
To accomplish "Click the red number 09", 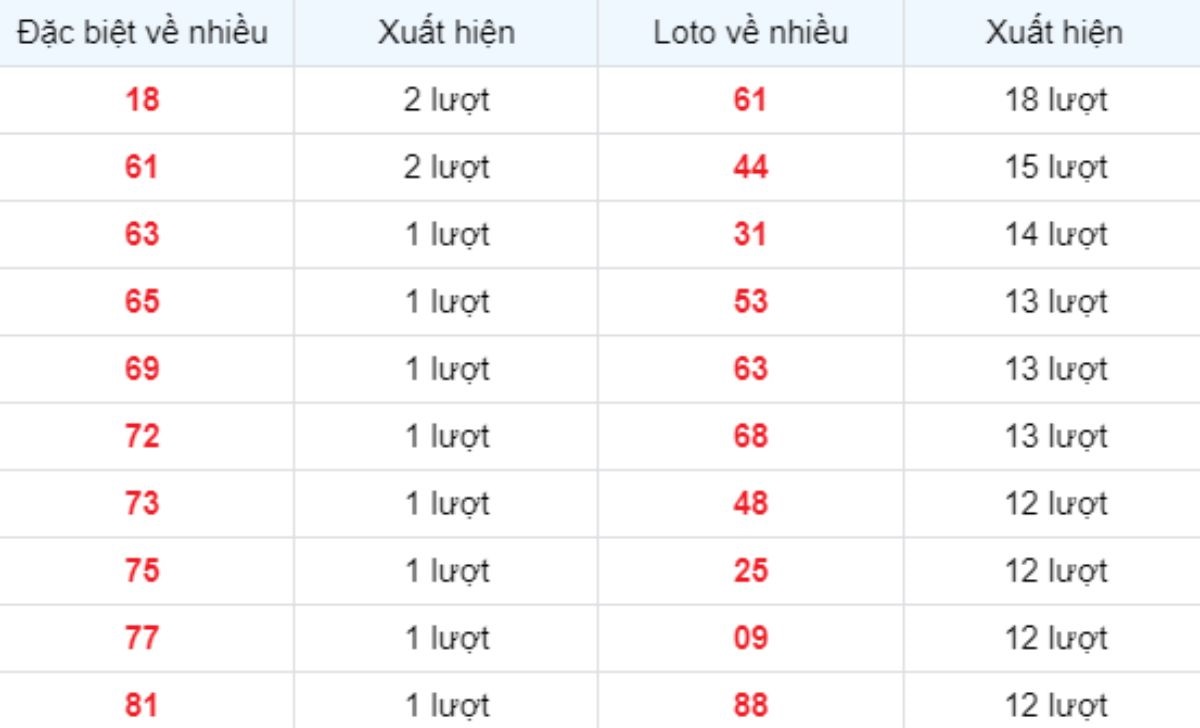I will tap(750, 638).
